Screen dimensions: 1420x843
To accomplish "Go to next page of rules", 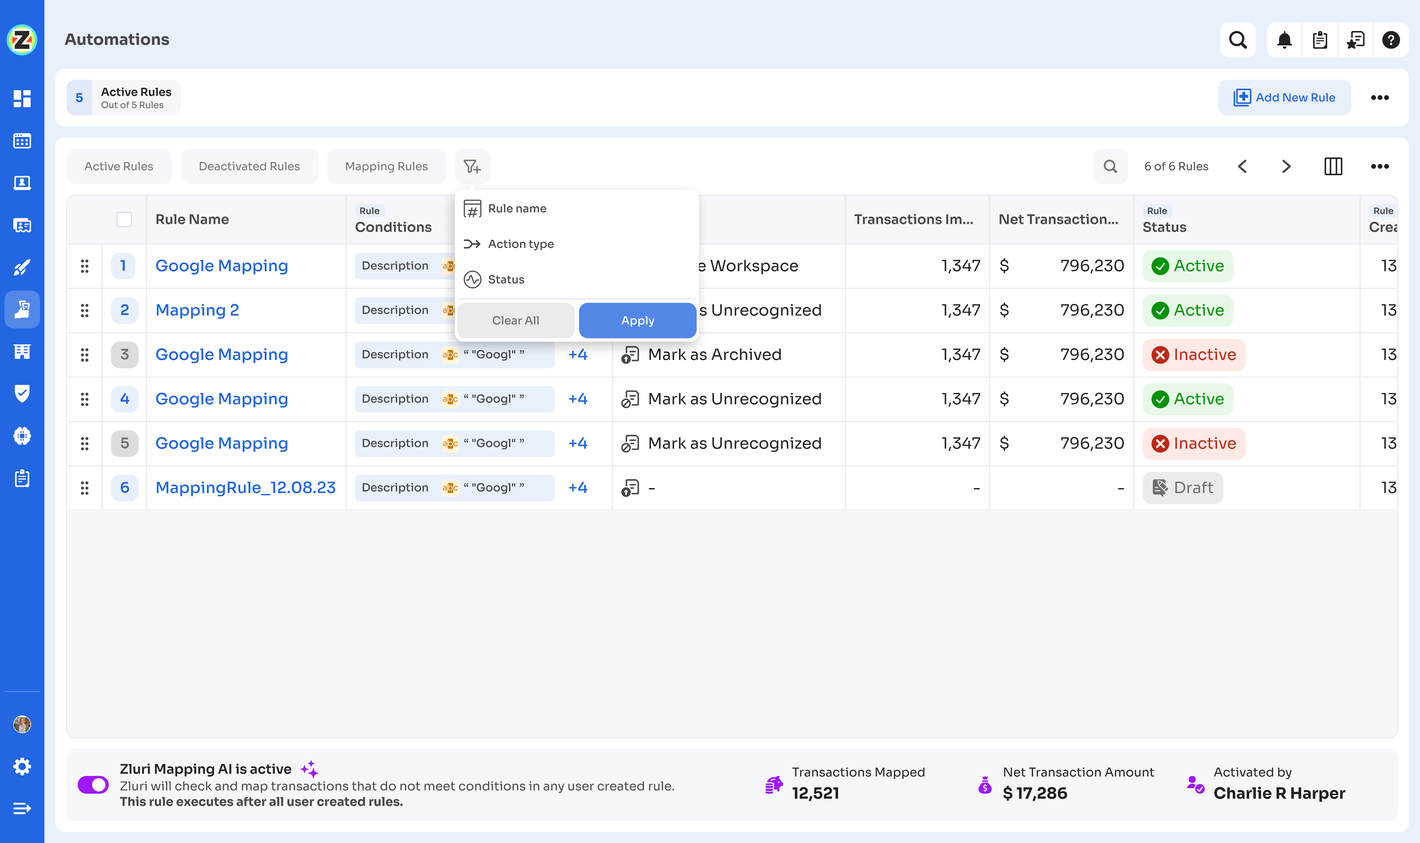I will [x=1286, y=166].
